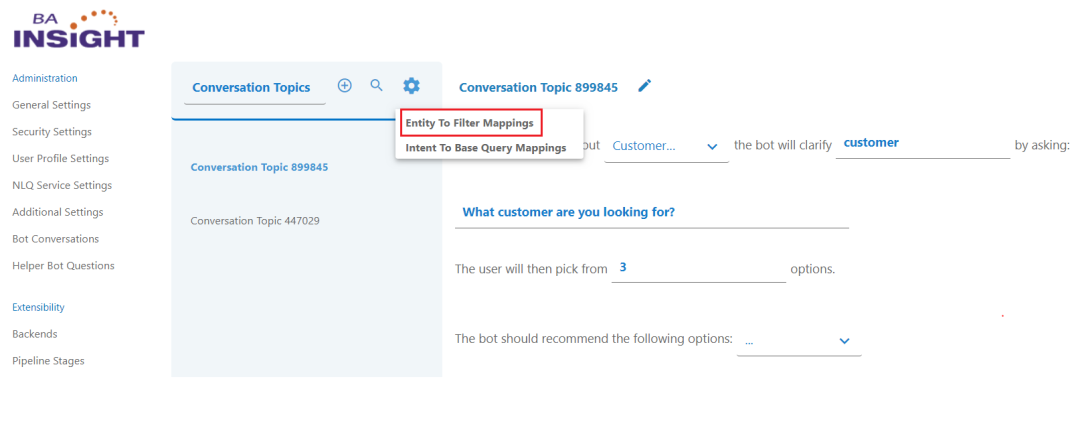Select Entity To Filter Mappings menu item

[x=469, y=123]
